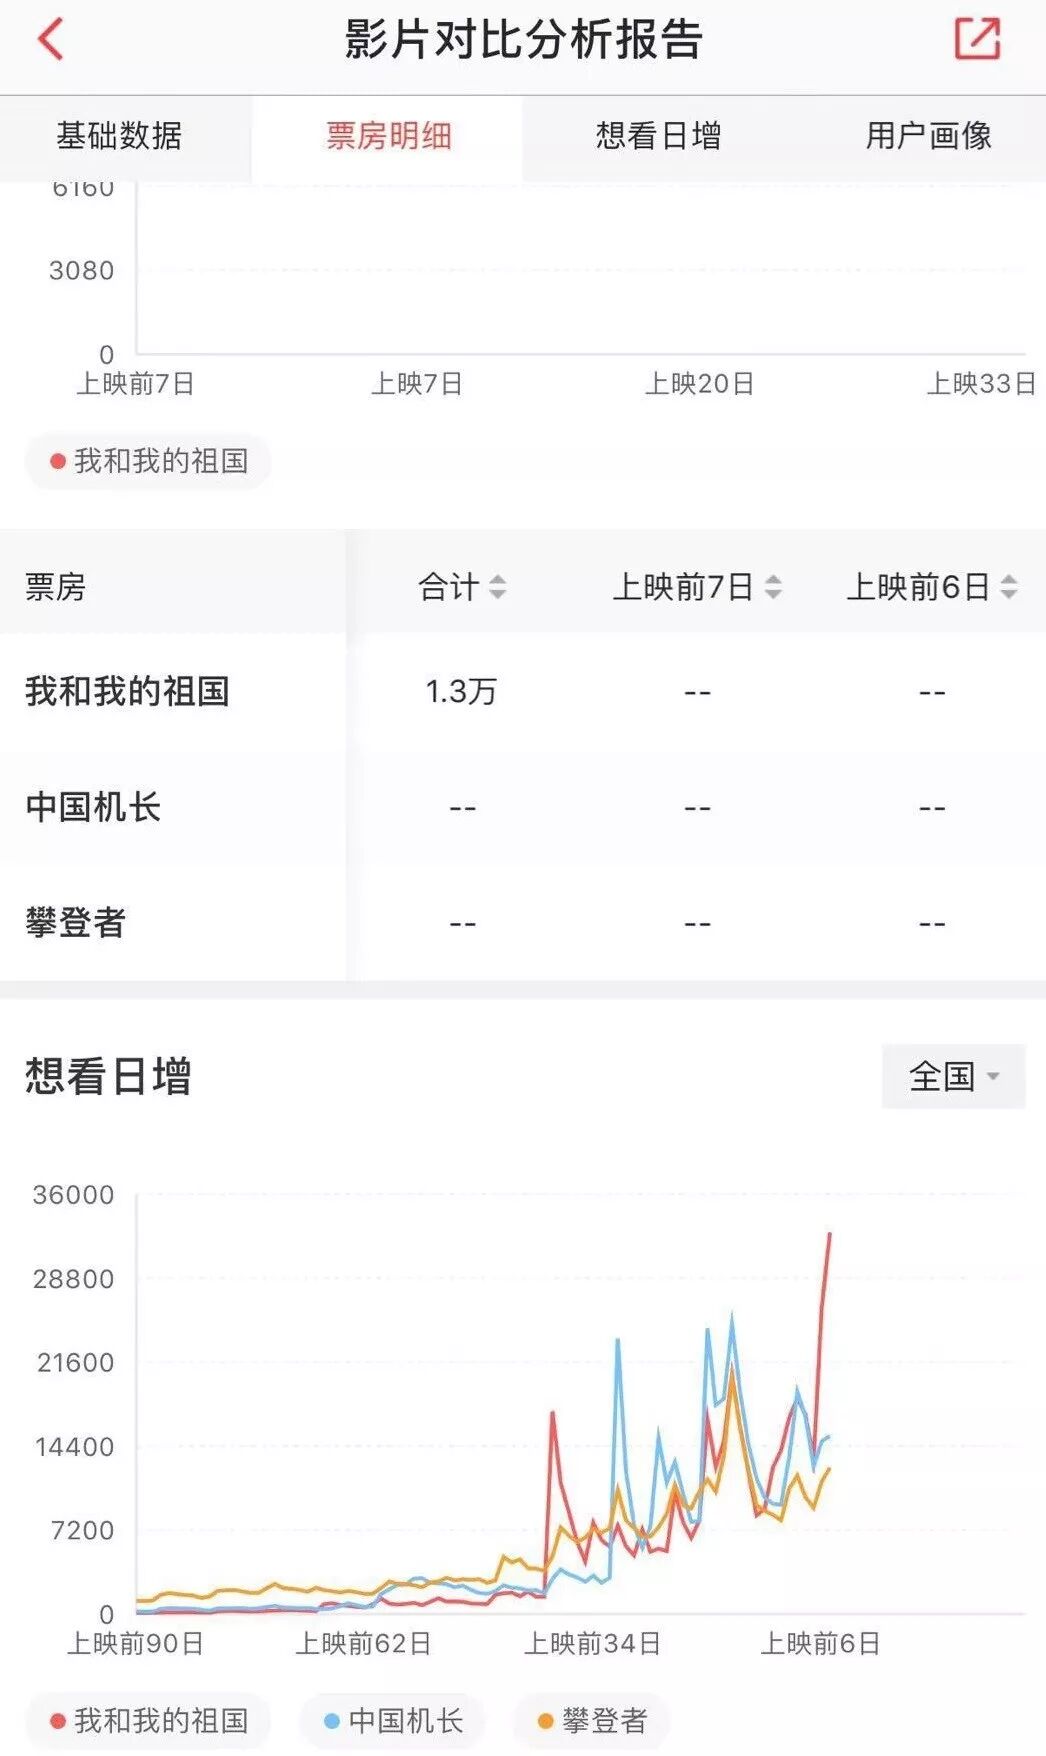Sort table by 上映前7日 column
This screenshot has height=1756, width=1046.
tap(697, 587)
